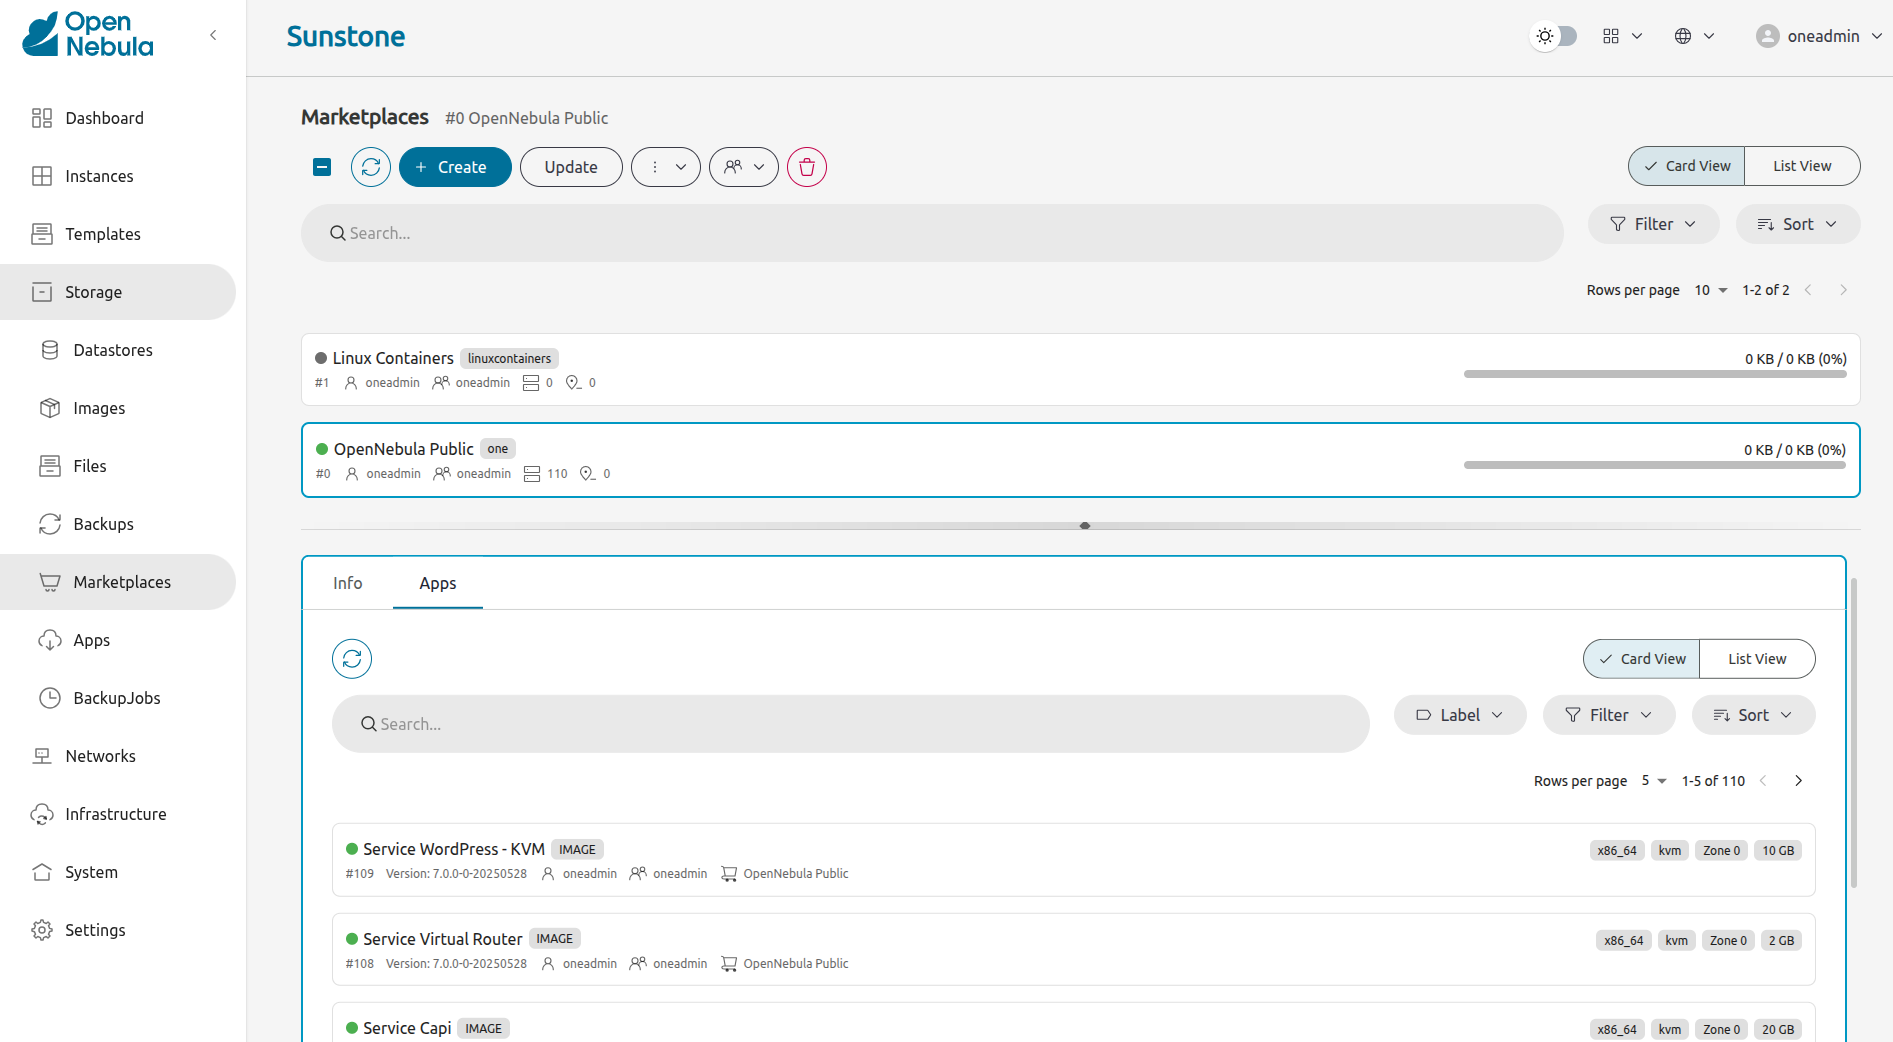Open Dashboard from the sidebar

[x=118, y=118]
